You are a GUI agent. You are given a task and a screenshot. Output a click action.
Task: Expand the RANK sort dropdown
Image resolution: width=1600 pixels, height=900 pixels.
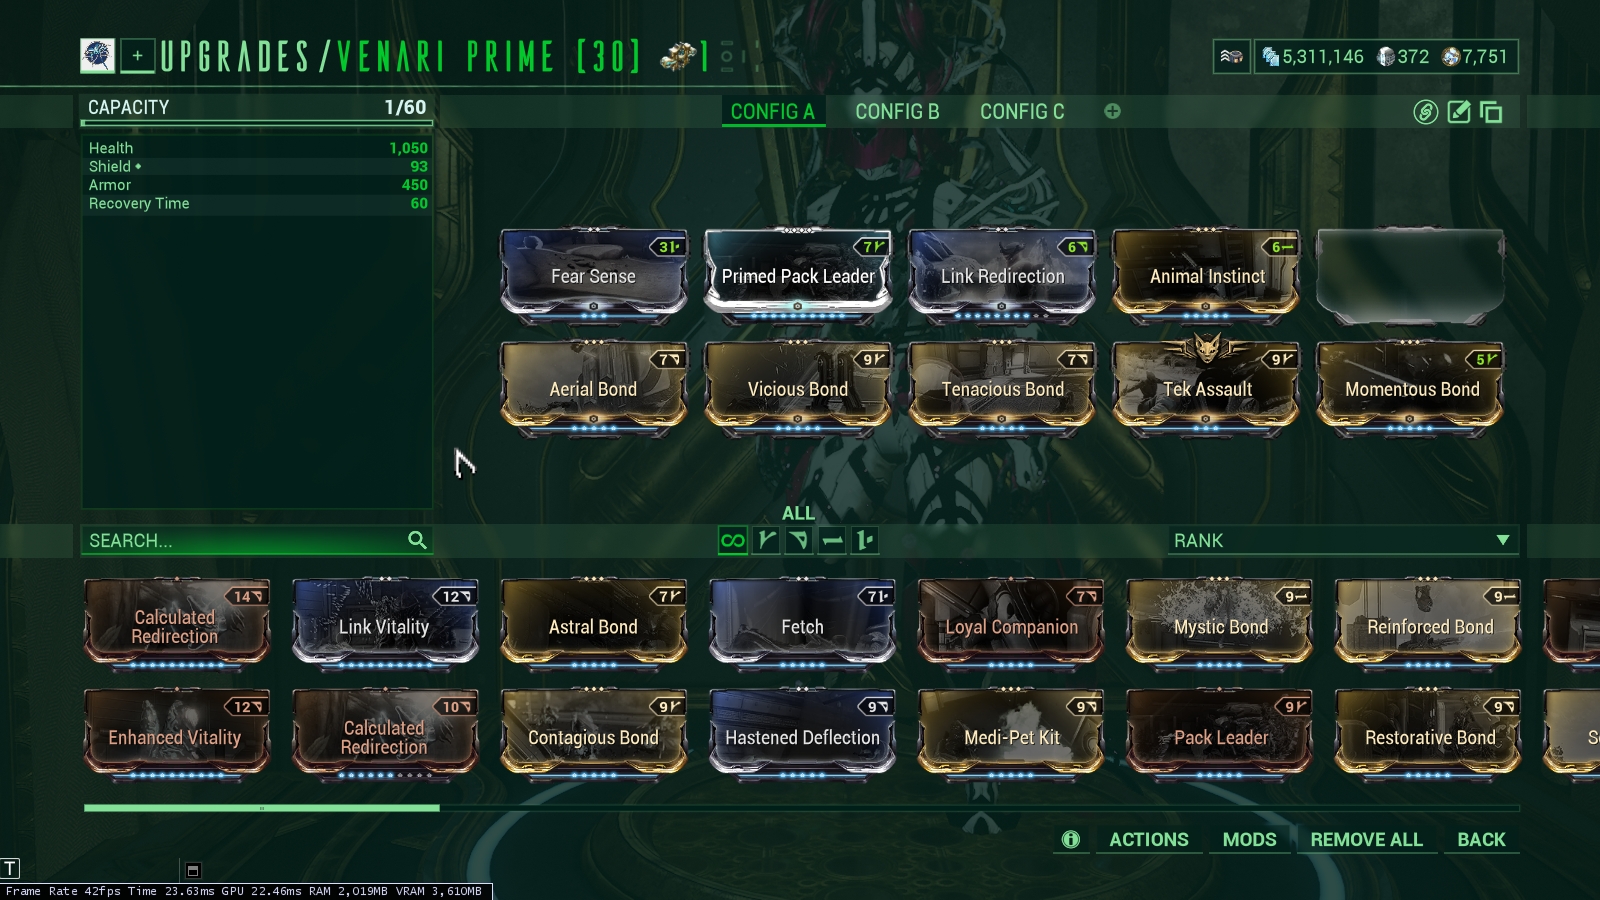tap(1343, 540)
